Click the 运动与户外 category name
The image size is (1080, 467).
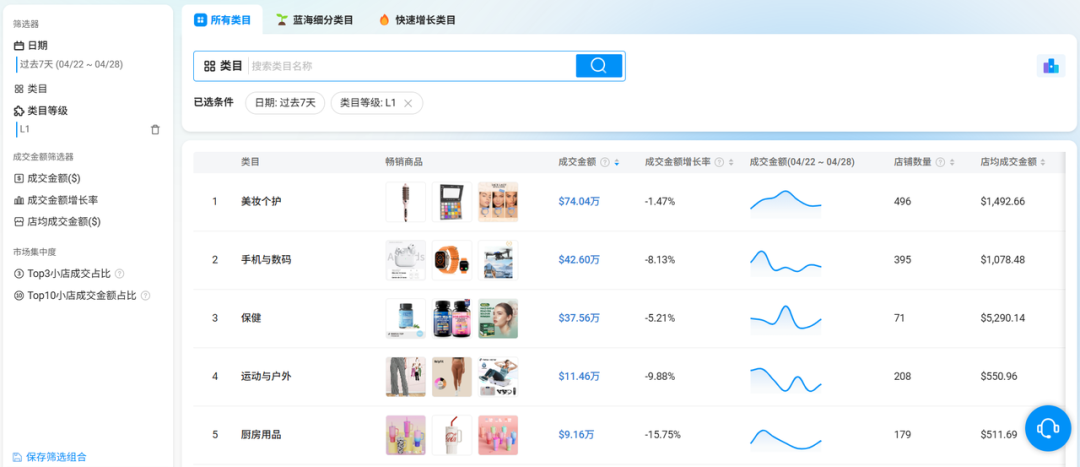click(266, 377)
